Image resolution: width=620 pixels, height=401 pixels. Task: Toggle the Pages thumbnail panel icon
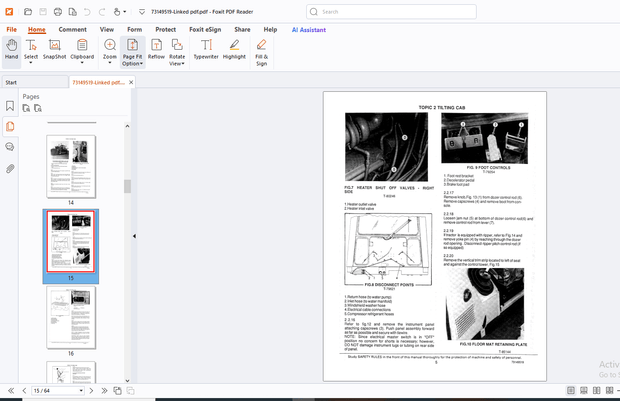(x=10, y=127)
